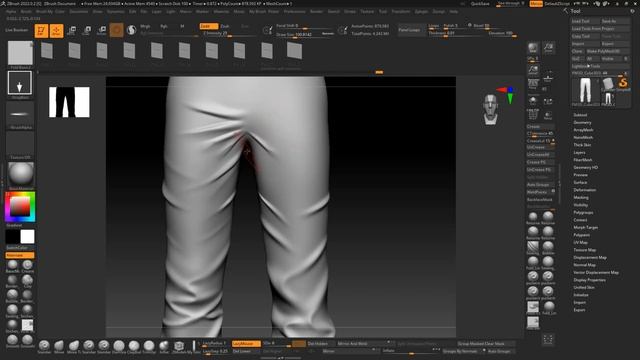Image resolution: width=640 pixels, height=360 pixels.
Task: Open the stroke type selector
Action: point(20,83)
